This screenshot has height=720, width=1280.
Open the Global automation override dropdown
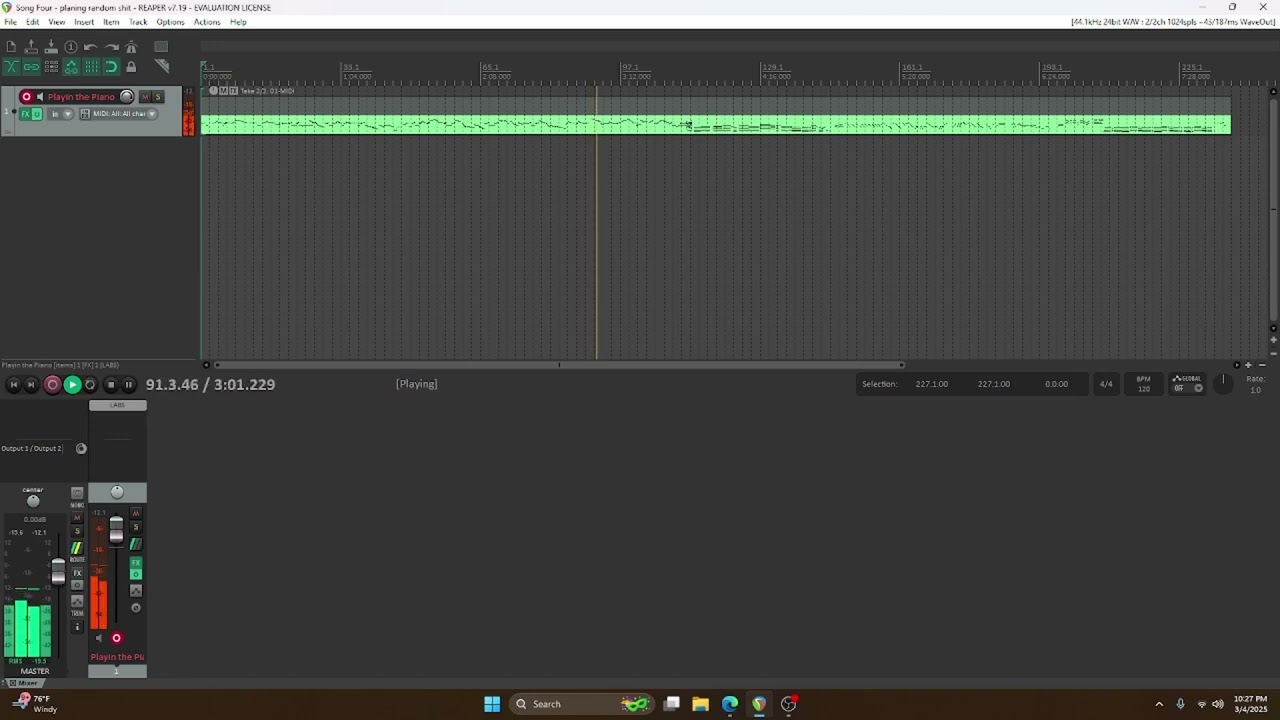click(x=1198, y=388)
